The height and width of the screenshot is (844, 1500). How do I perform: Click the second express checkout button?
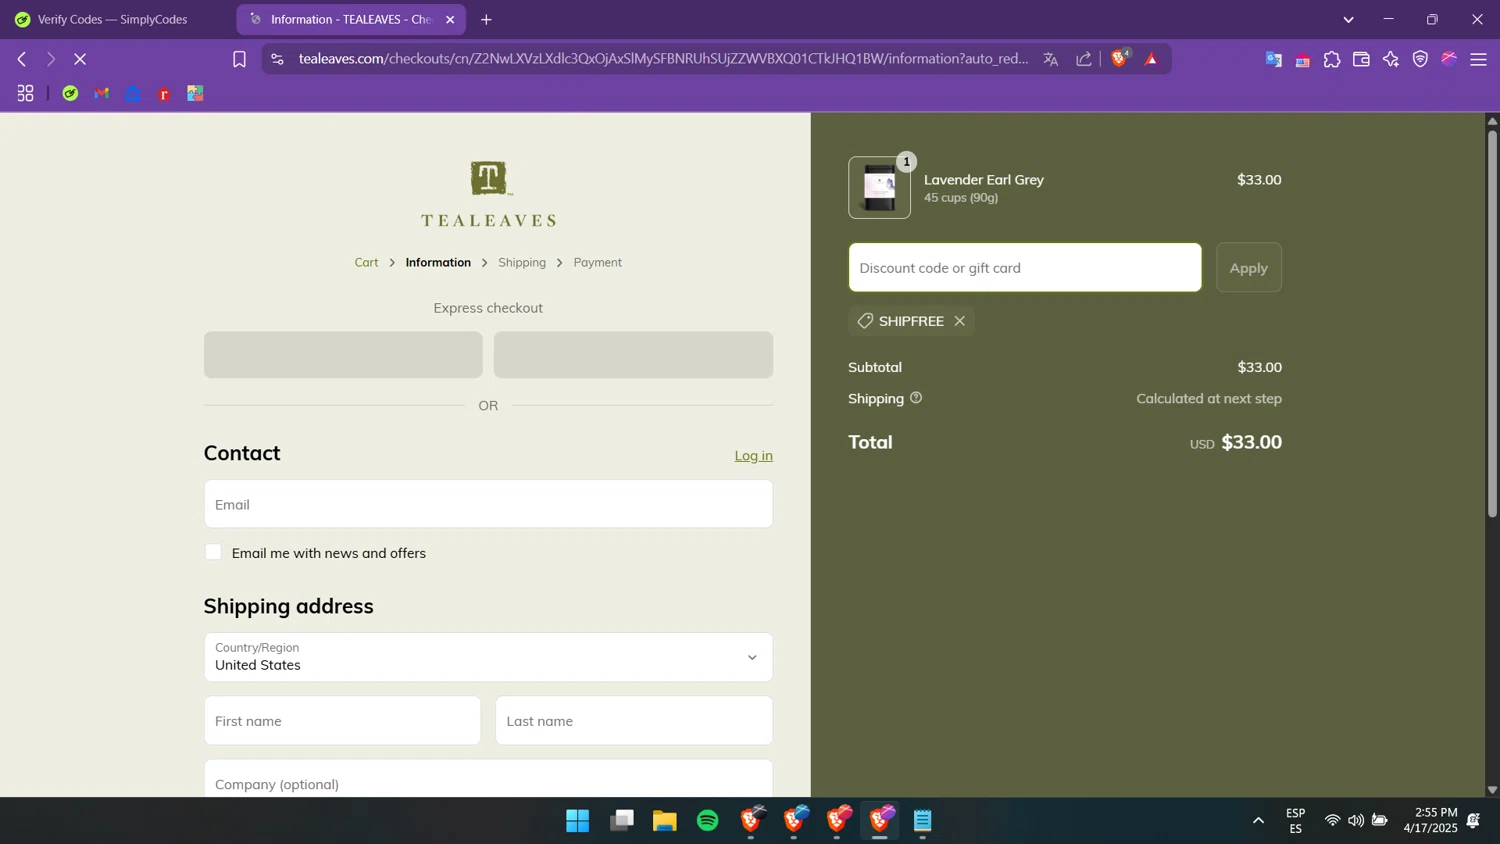pyautogui.click(x=633, y=355)
